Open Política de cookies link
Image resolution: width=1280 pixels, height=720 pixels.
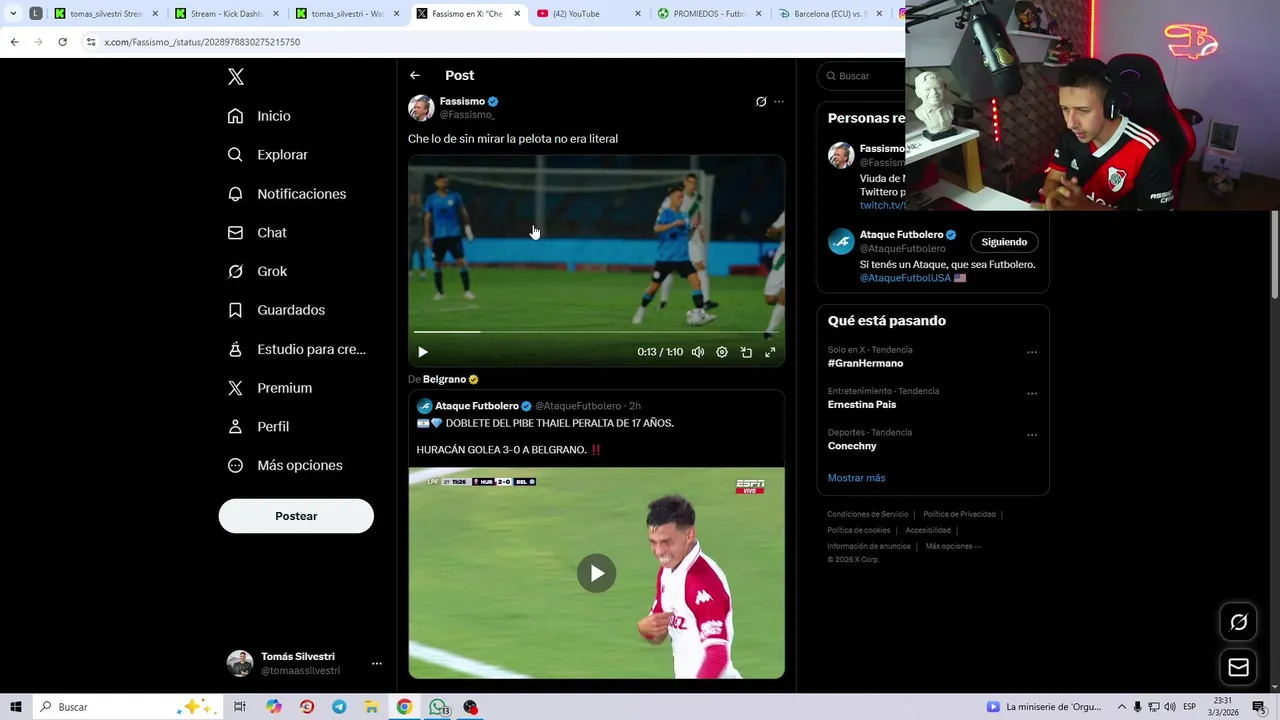pos(858,530)
